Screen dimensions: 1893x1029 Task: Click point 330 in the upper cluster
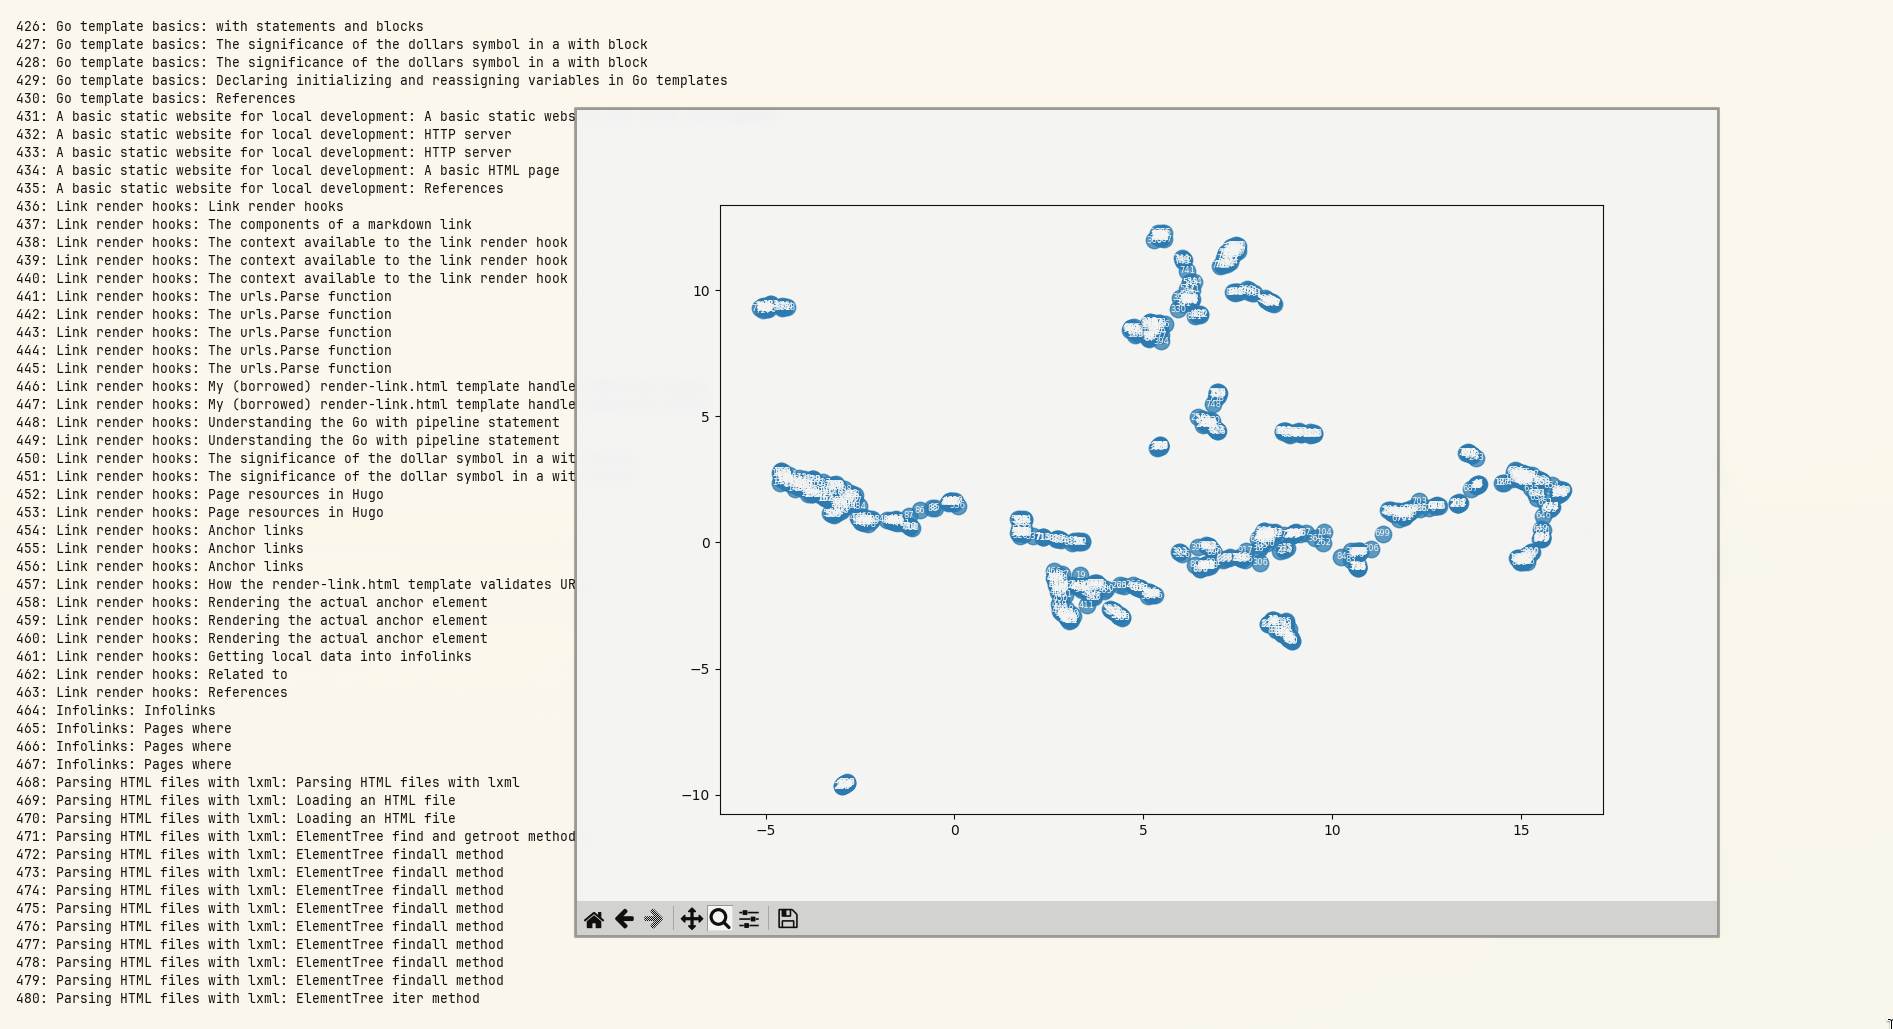[1178, 309]
